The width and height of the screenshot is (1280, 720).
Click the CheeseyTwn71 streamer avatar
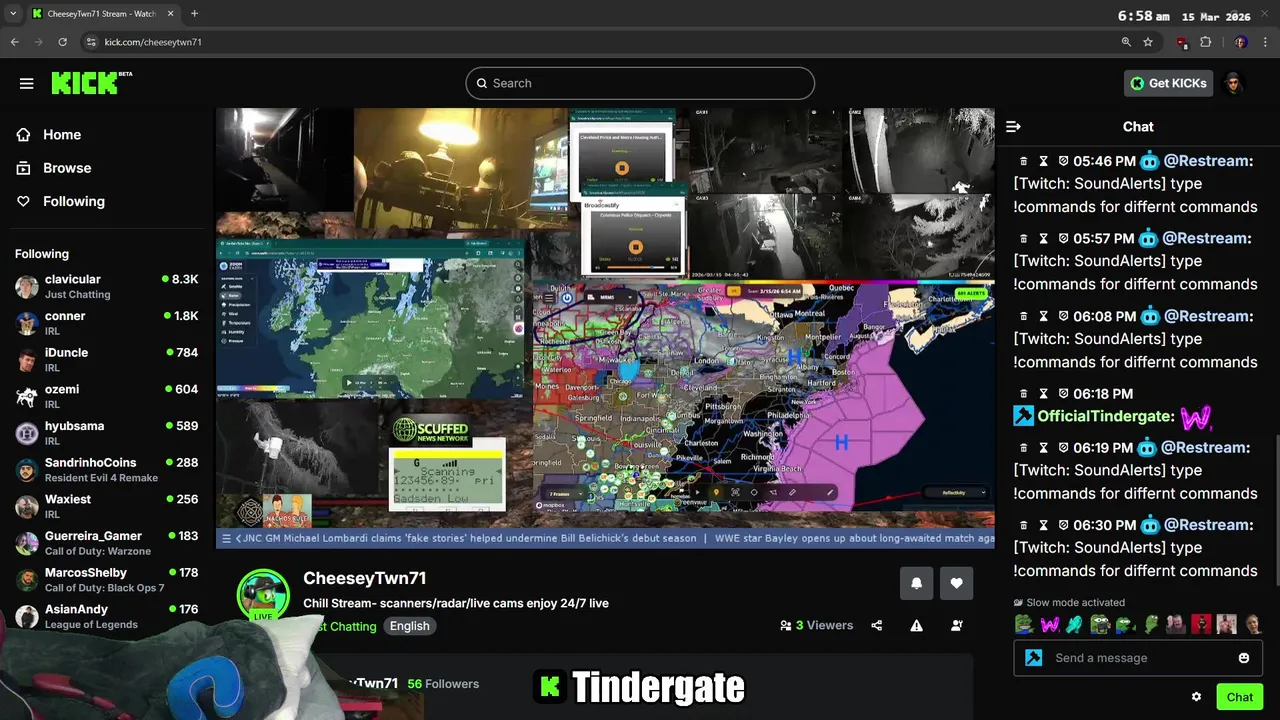point(263,595)
